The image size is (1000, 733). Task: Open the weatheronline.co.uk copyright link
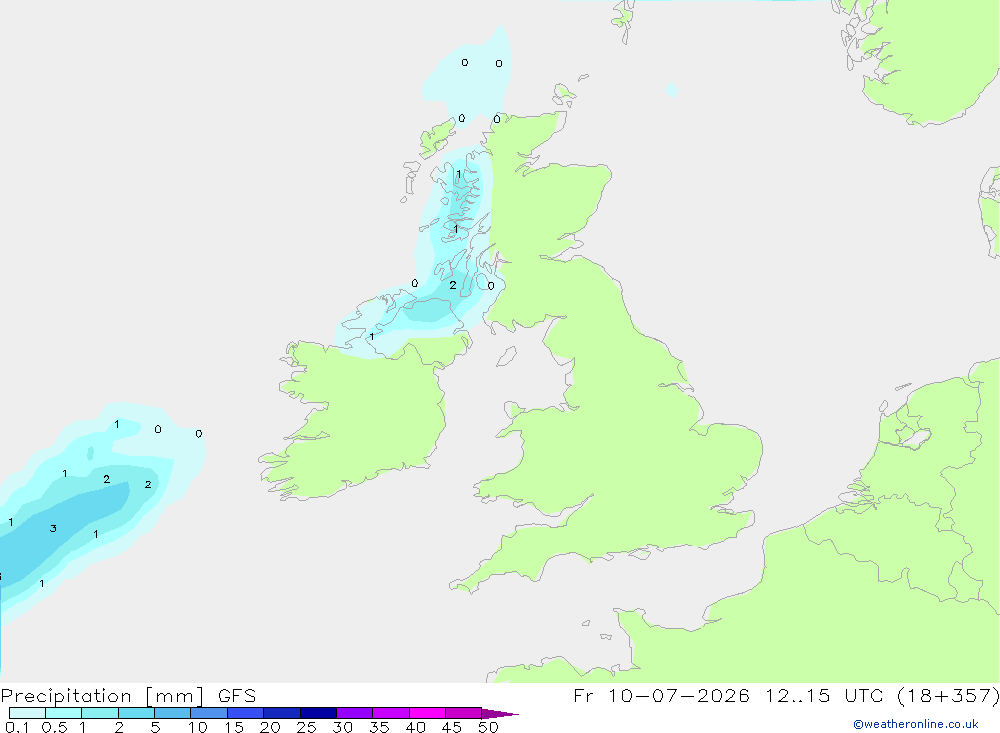click(x=916, y=724)
